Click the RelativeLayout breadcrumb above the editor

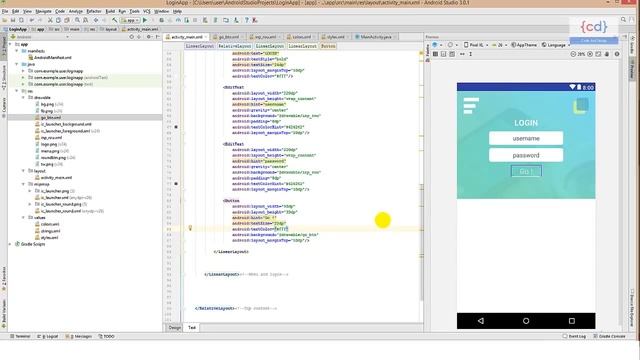tap(235, 46)
